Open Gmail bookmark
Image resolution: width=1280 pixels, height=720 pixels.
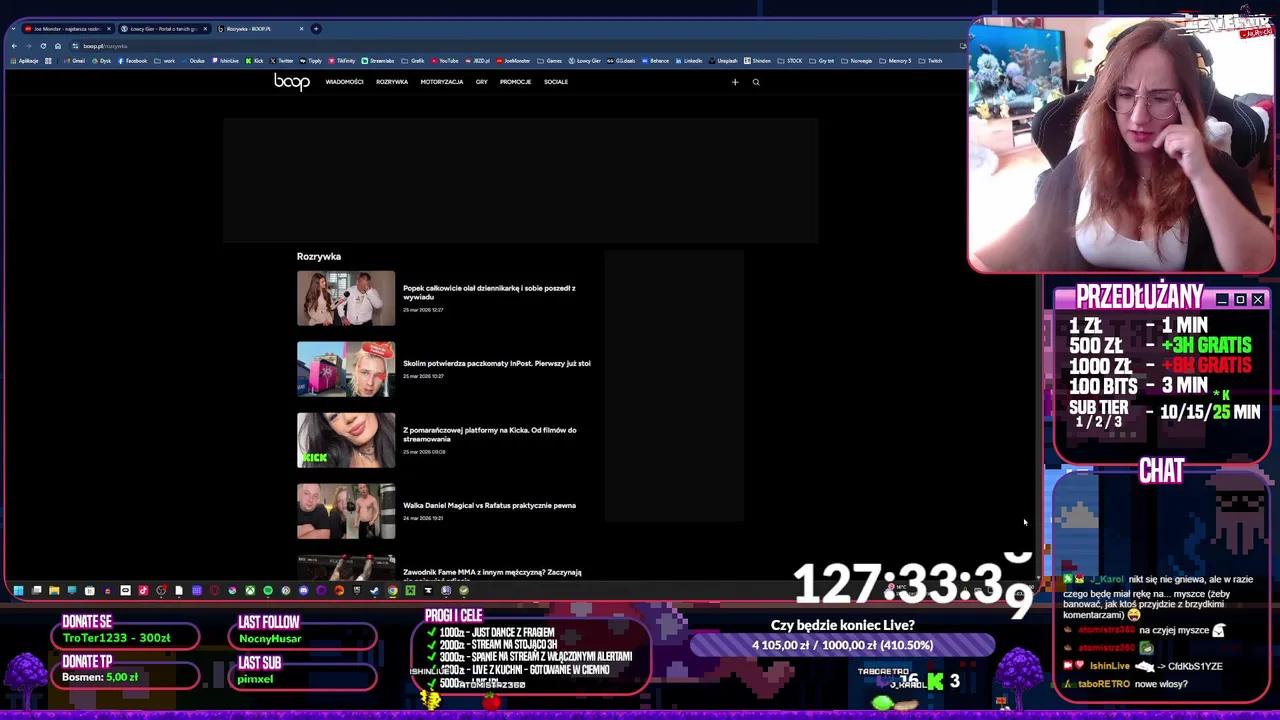(x=75, y=61)
